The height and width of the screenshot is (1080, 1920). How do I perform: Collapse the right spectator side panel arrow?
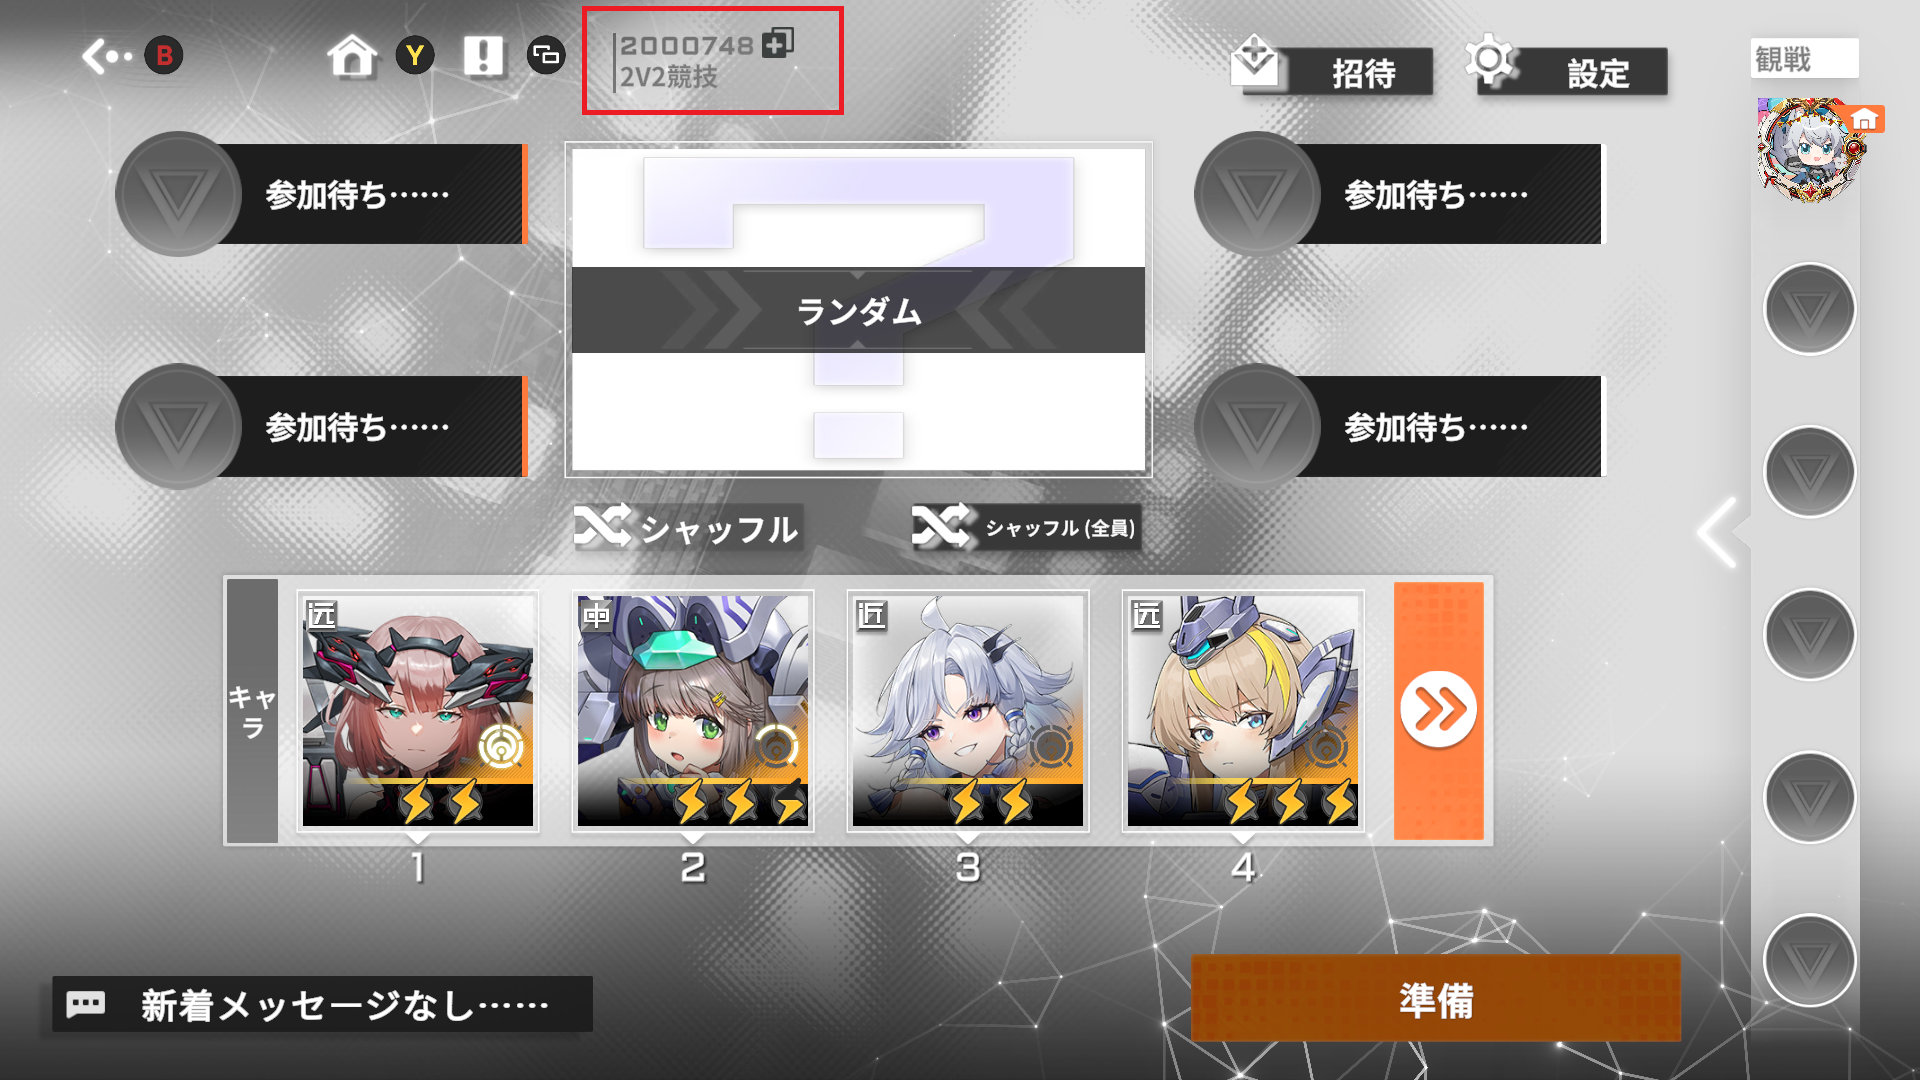[x=1720, y=532]
